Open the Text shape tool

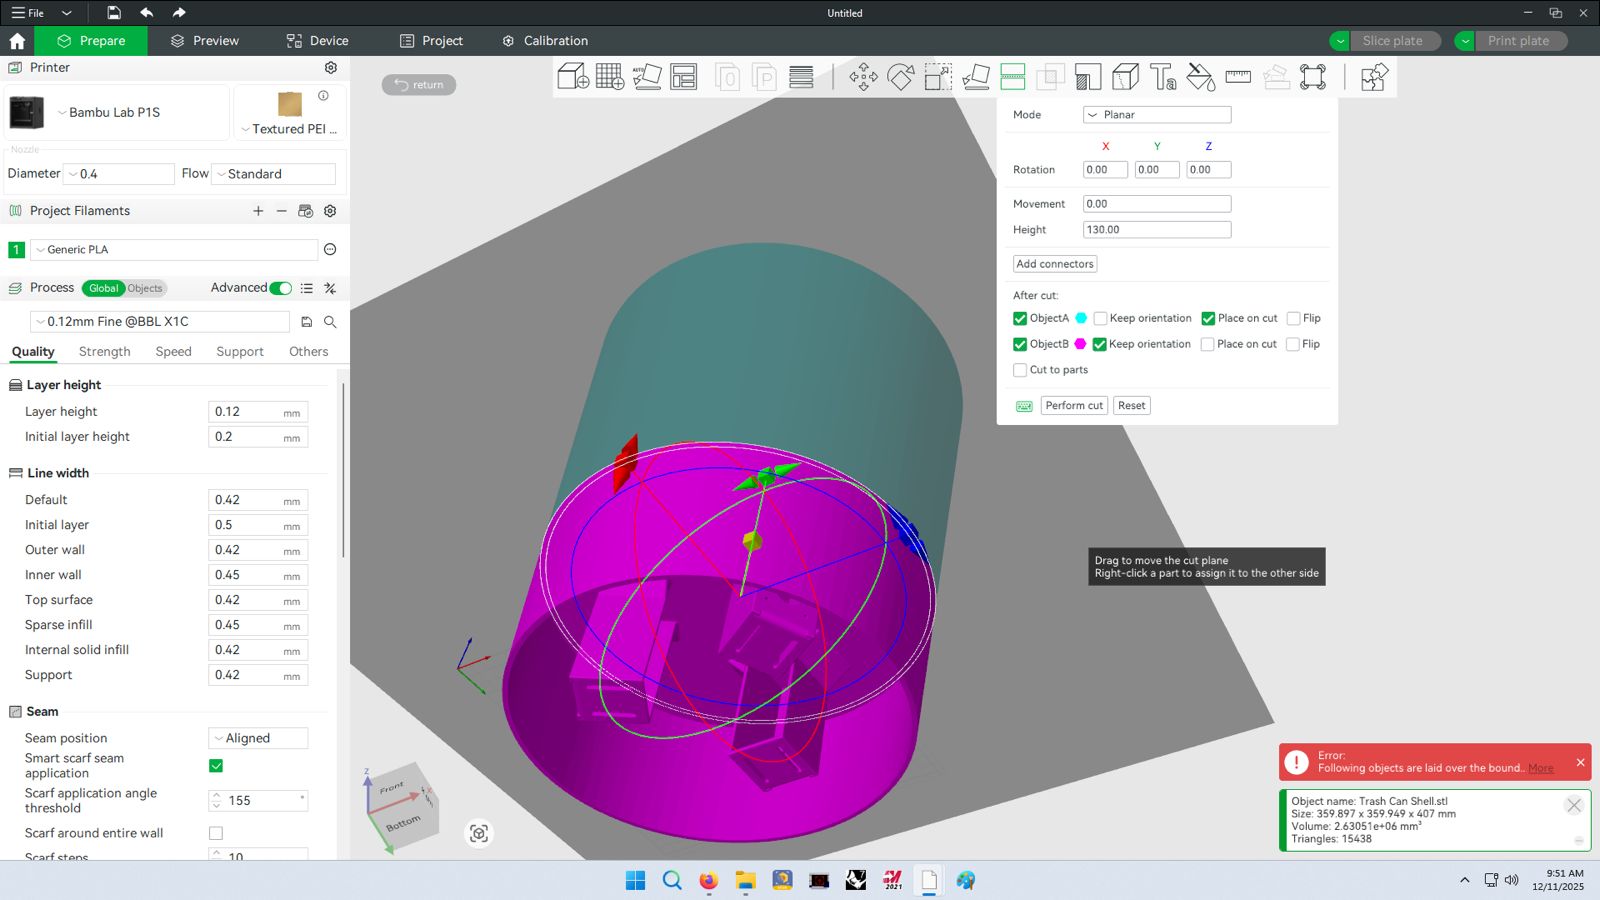1163,77
